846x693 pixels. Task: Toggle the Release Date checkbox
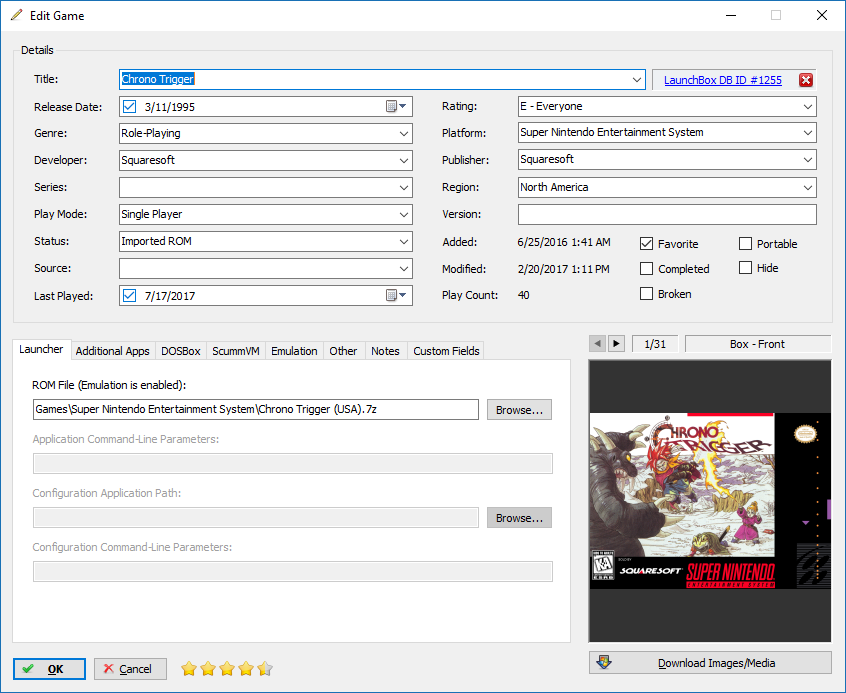tap(129, 106)
